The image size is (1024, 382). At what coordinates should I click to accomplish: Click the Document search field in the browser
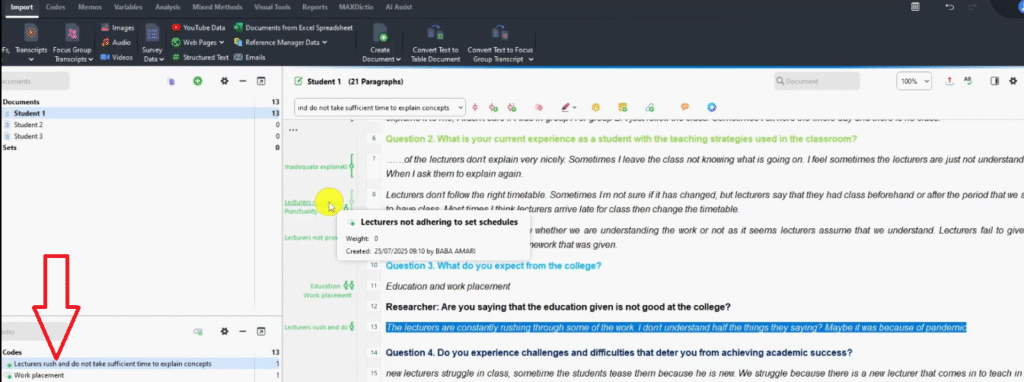tap(817, 82)
